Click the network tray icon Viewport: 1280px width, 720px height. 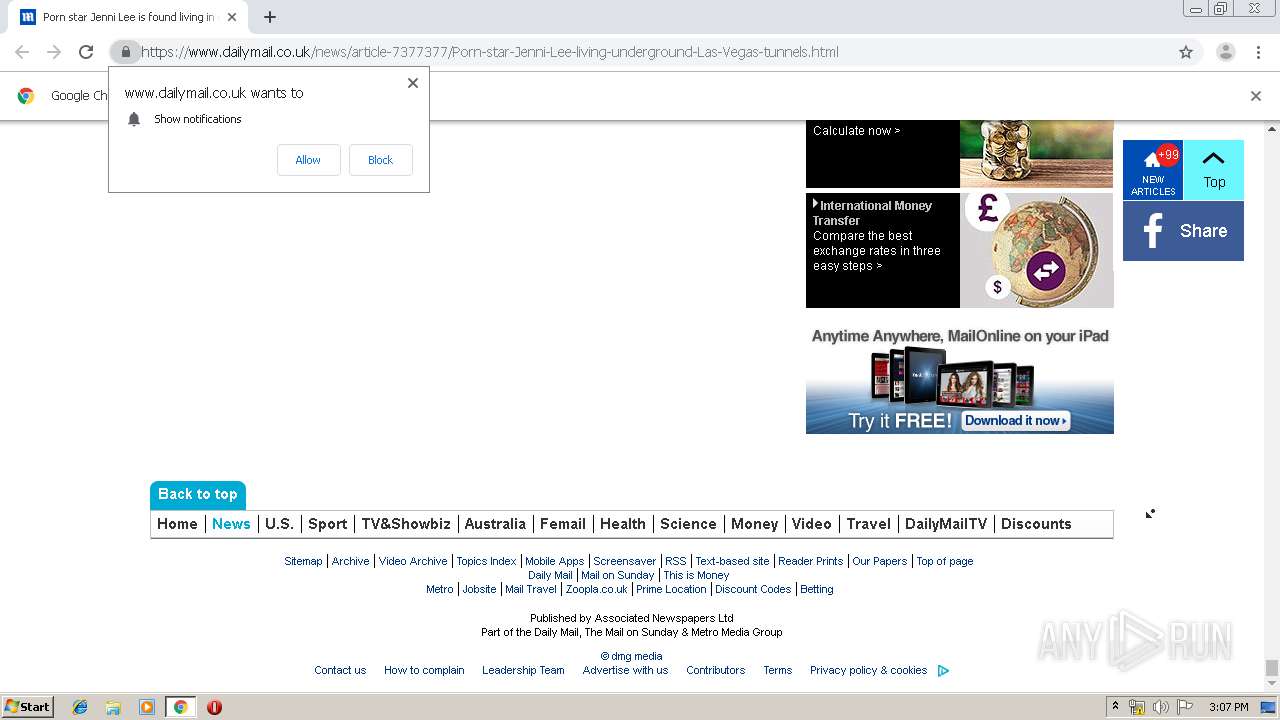click(1137, 707)
